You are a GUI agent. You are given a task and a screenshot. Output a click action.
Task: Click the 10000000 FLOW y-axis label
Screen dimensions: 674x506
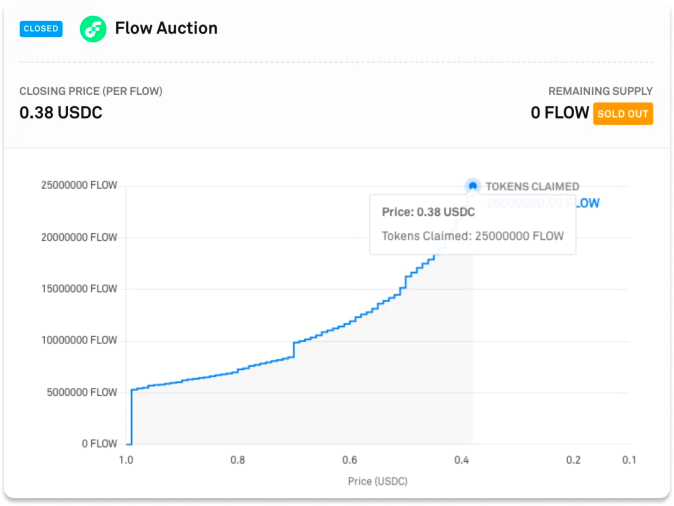click(79, 340)
